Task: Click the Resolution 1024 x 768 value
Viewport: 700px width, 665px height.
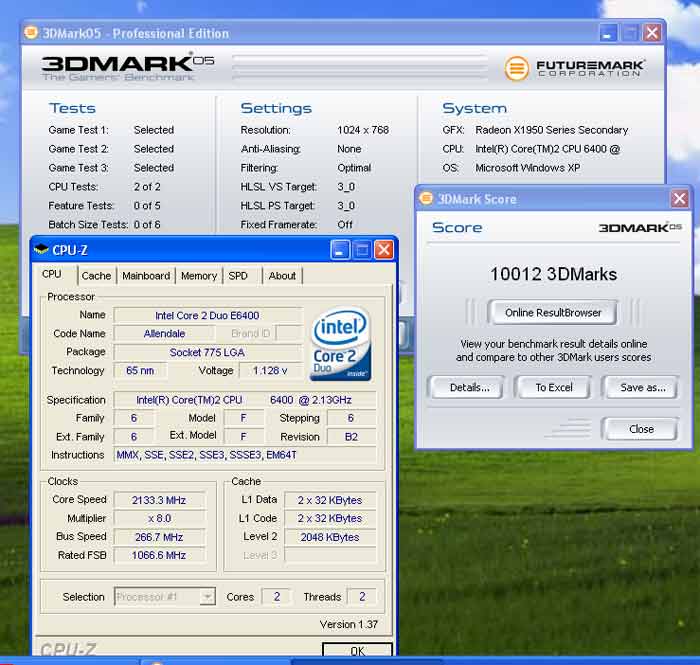Action: tap(363, 130)
